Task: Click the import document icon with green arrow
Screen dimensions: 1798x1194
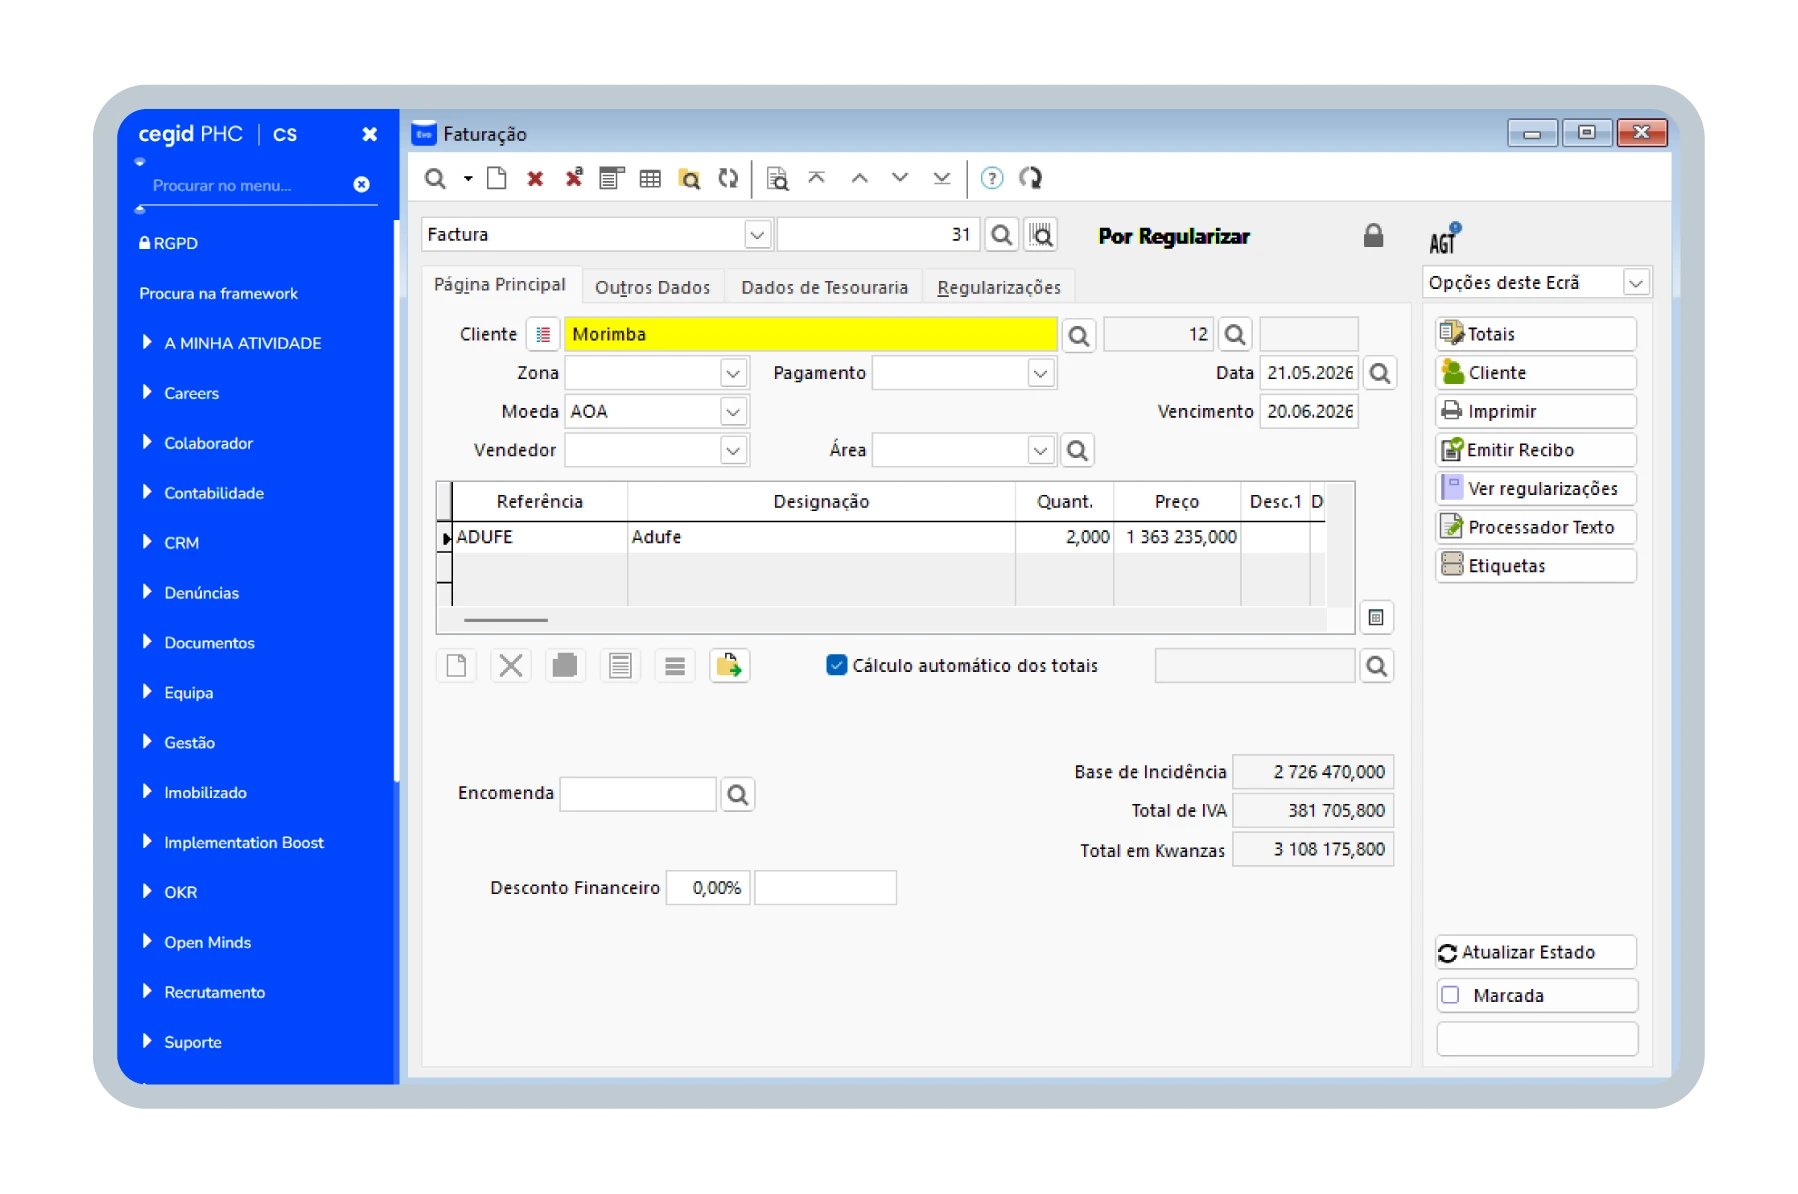Action: point(730,666)
